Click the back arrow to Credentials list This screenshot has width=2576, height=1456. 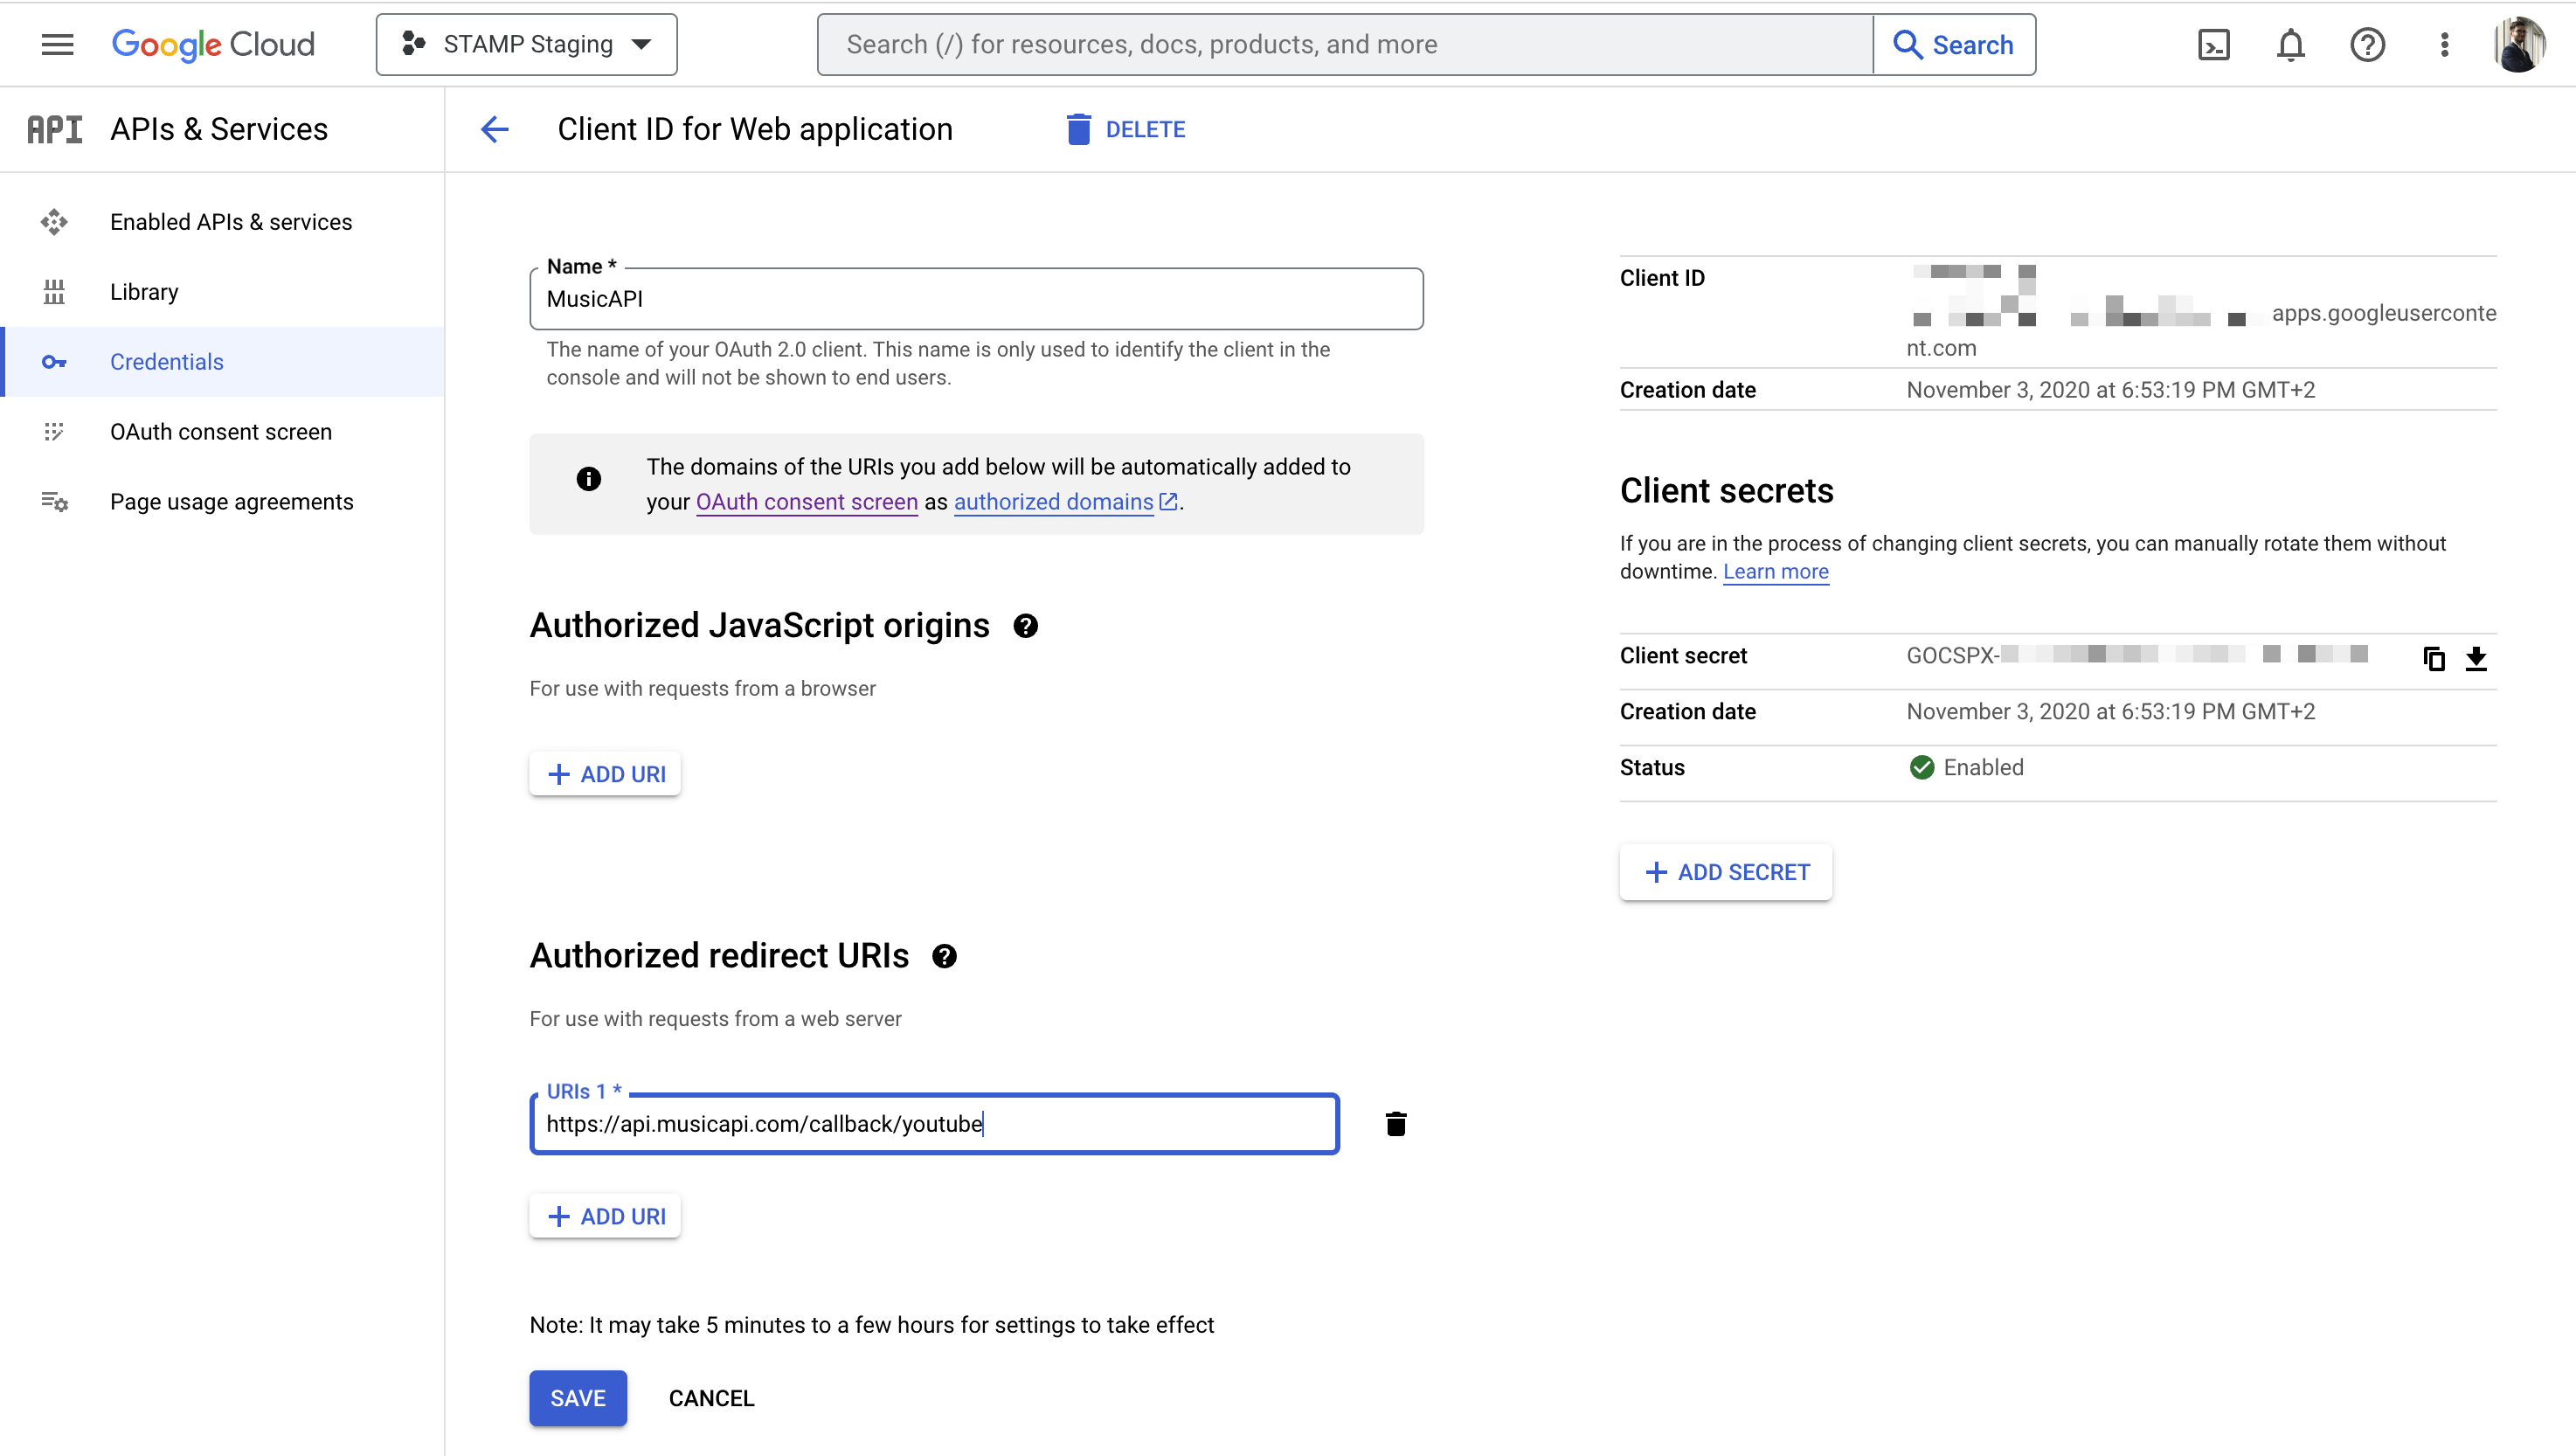click(495, 129)
